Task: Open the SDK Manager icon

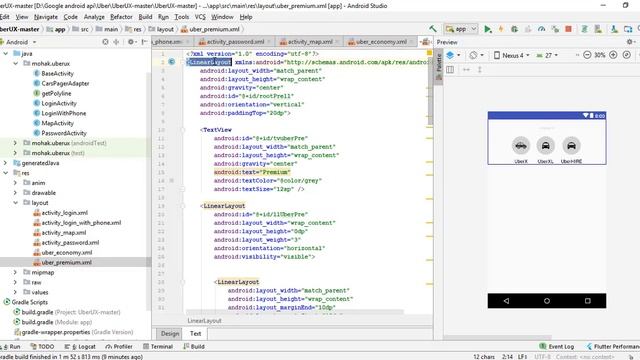Action: (x=614, y=29)
